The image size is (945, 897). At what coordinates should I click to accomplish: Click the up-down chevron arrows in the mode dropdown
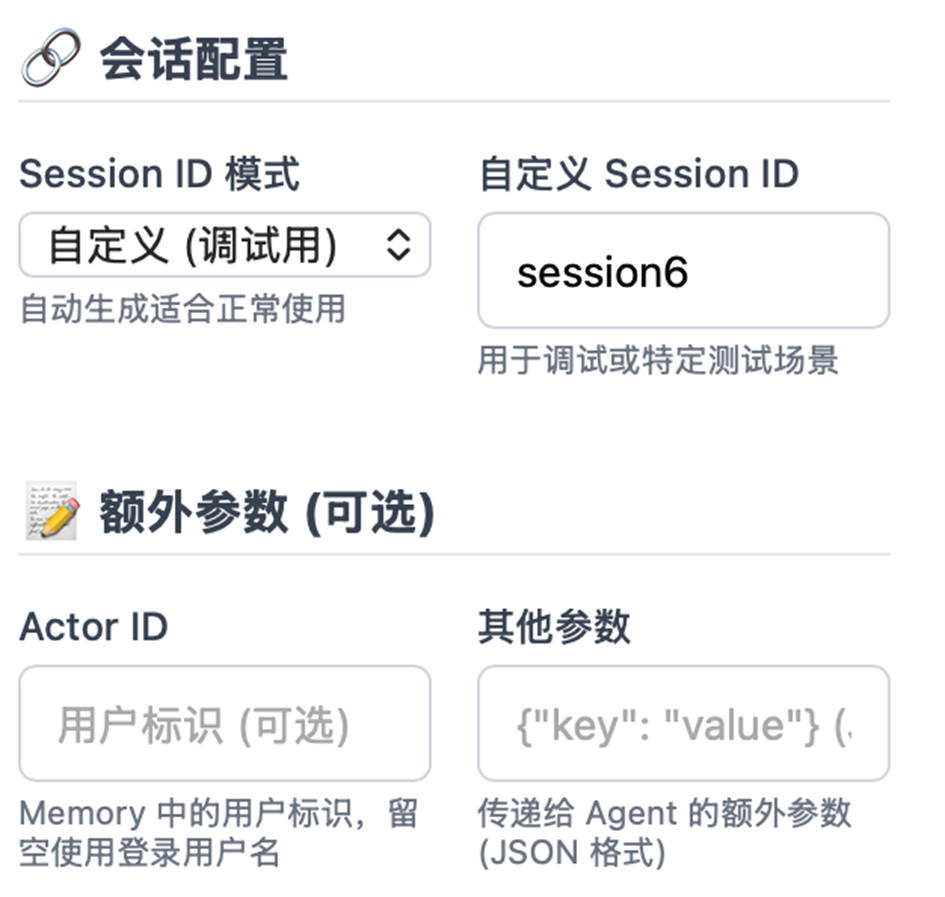398,245
